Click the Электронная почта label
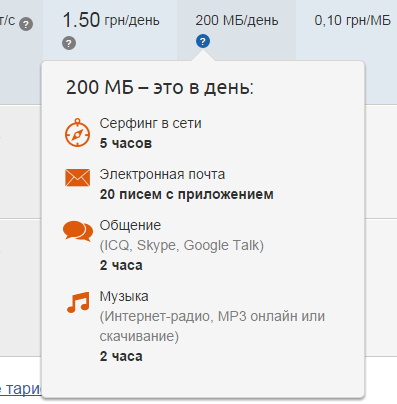397x404 pixels. click(x=162, y=174)
